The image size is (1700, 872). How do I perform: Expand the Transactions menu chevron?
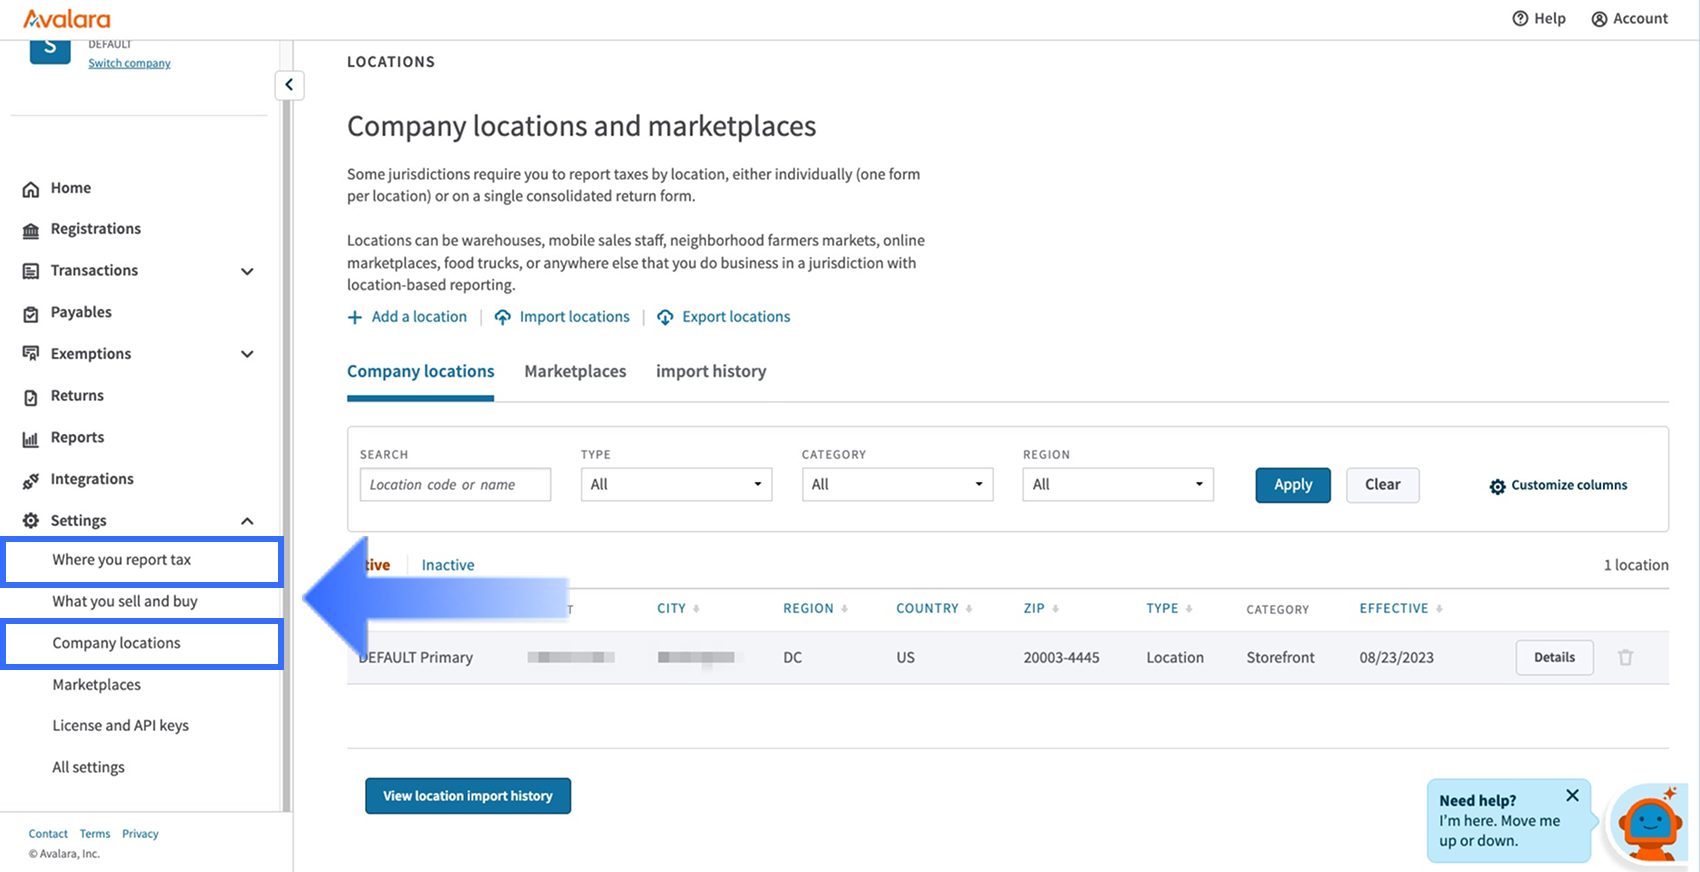[x=247, y=271]
